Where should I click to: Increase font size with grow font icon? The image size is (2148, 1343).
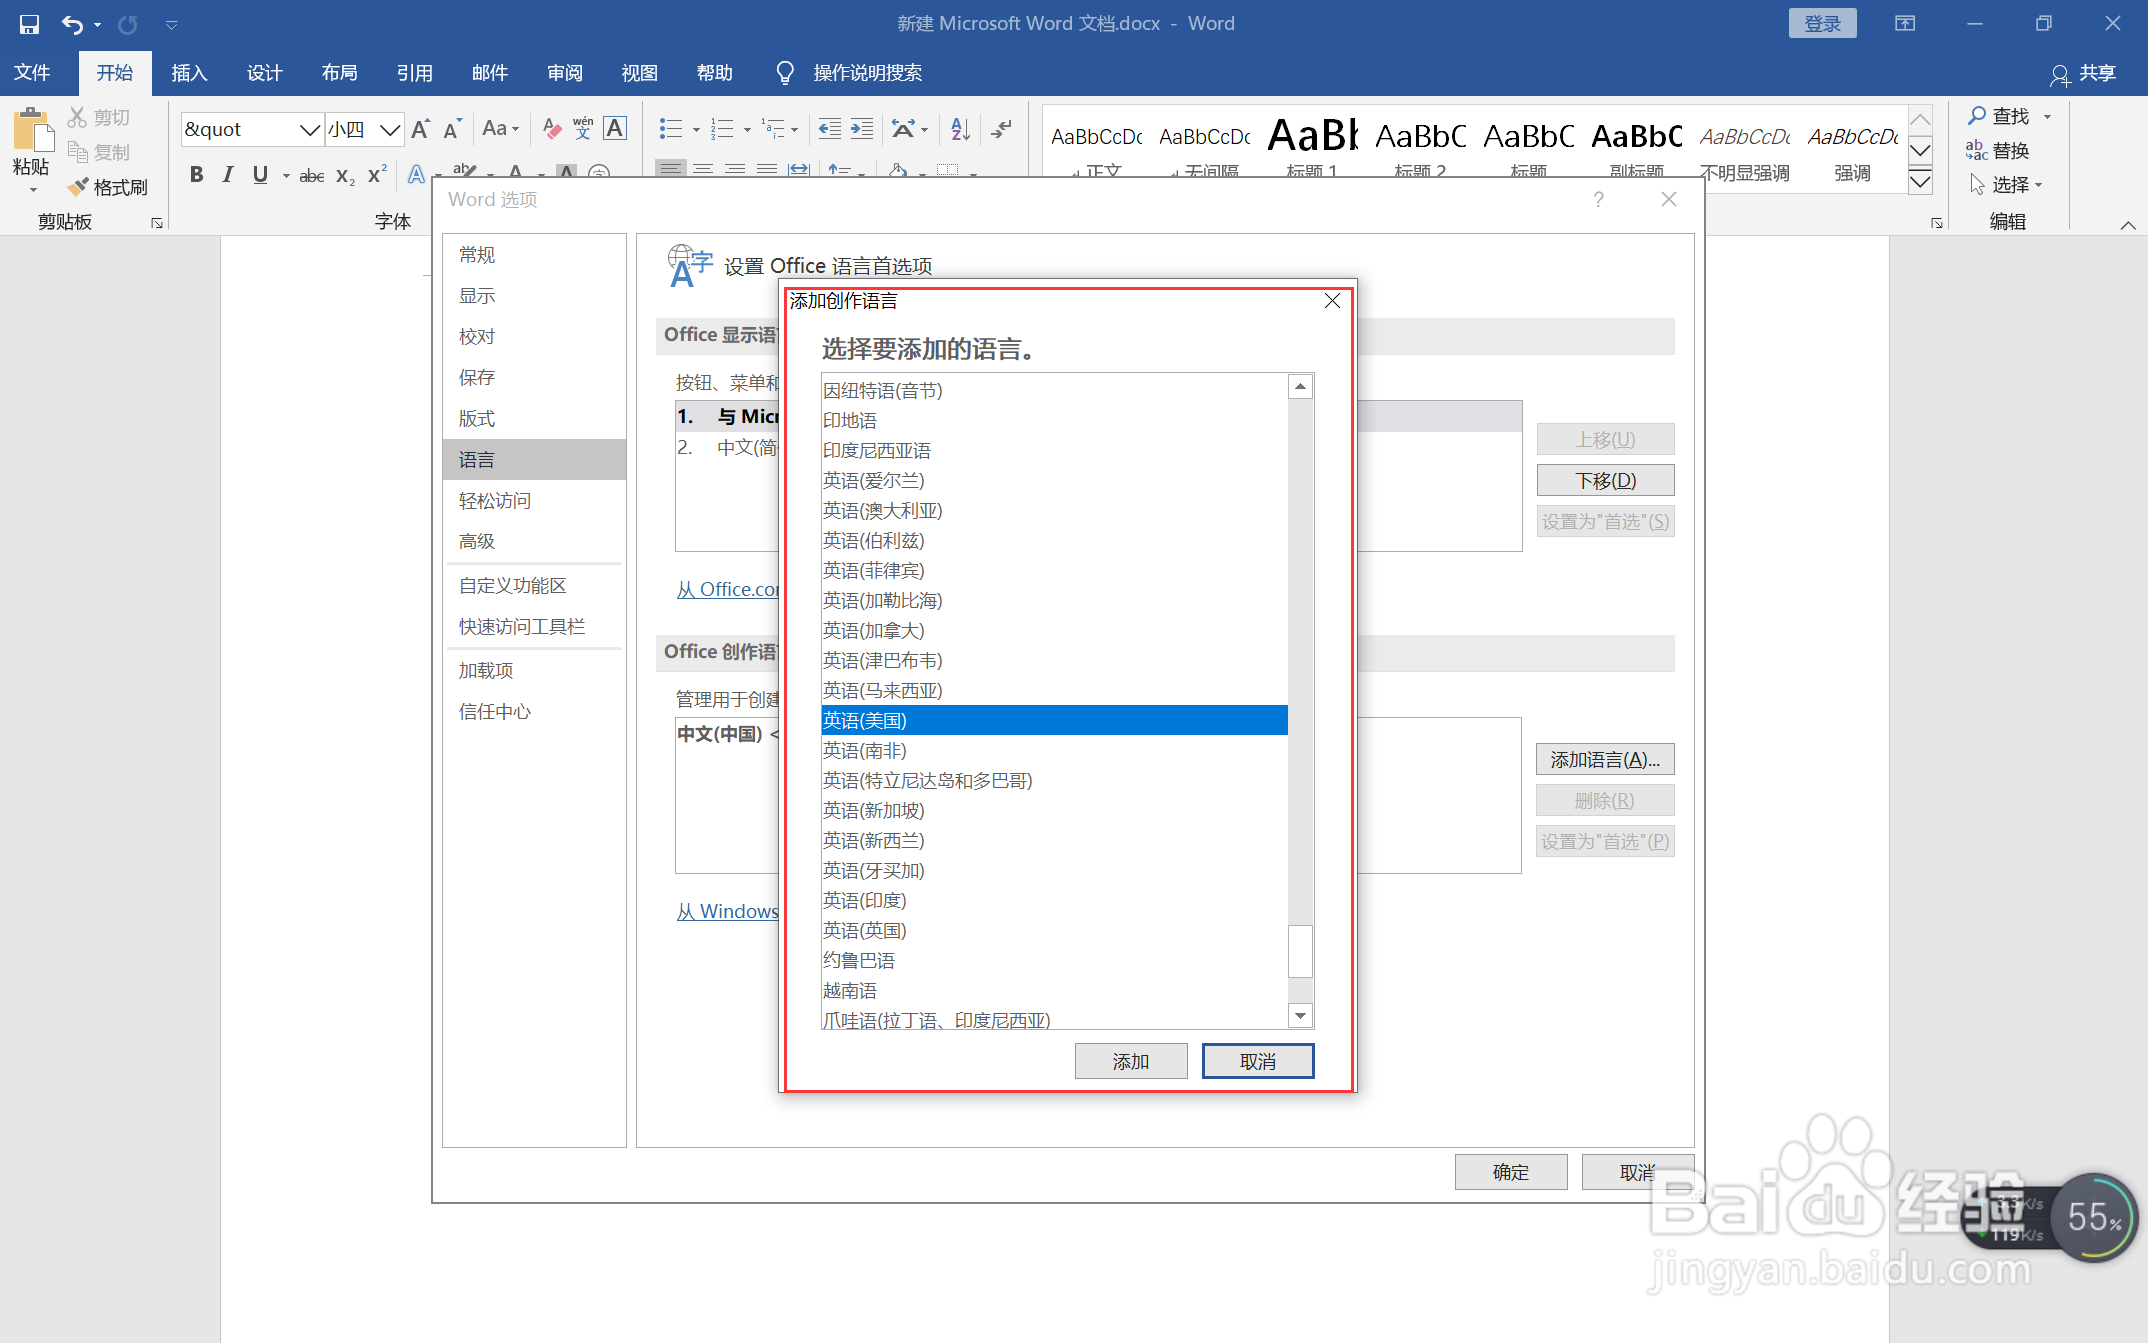421,129
